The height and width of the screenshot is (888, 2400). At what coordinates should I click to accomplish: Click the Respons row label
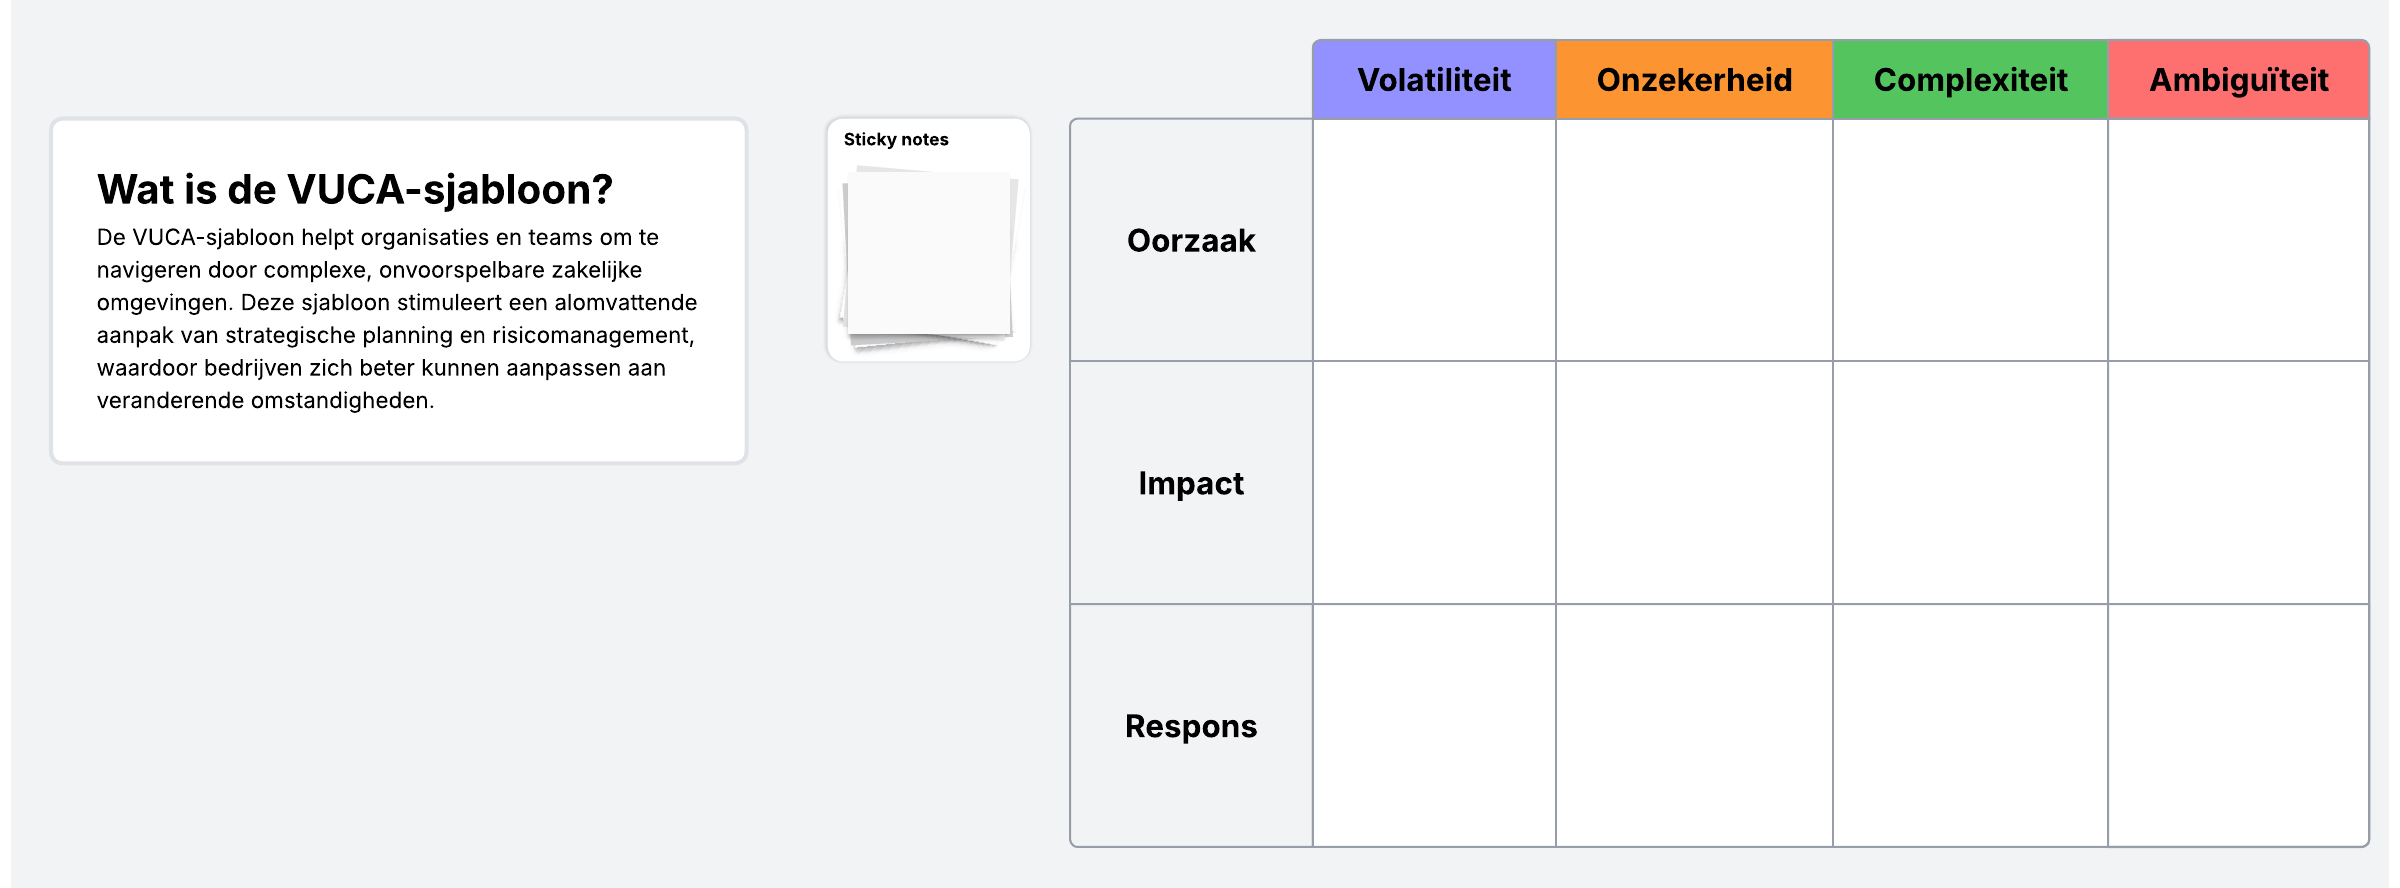click(1191, 727)
